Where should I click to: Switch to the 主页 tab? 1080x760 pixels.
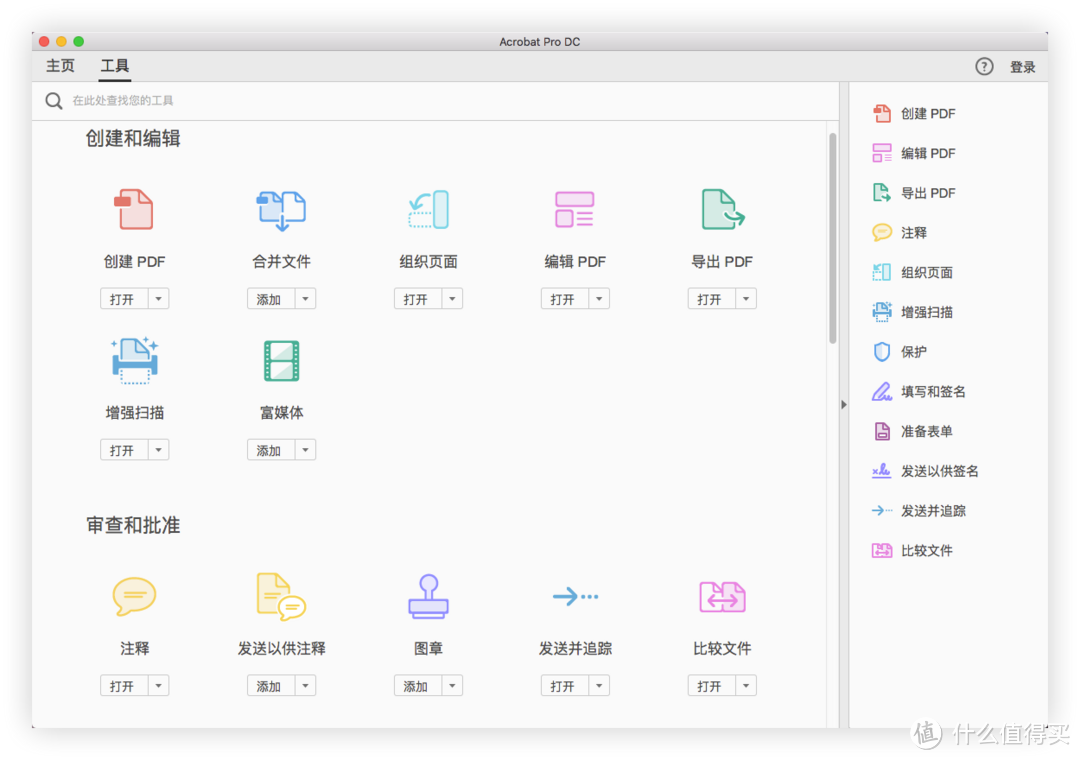60,66
